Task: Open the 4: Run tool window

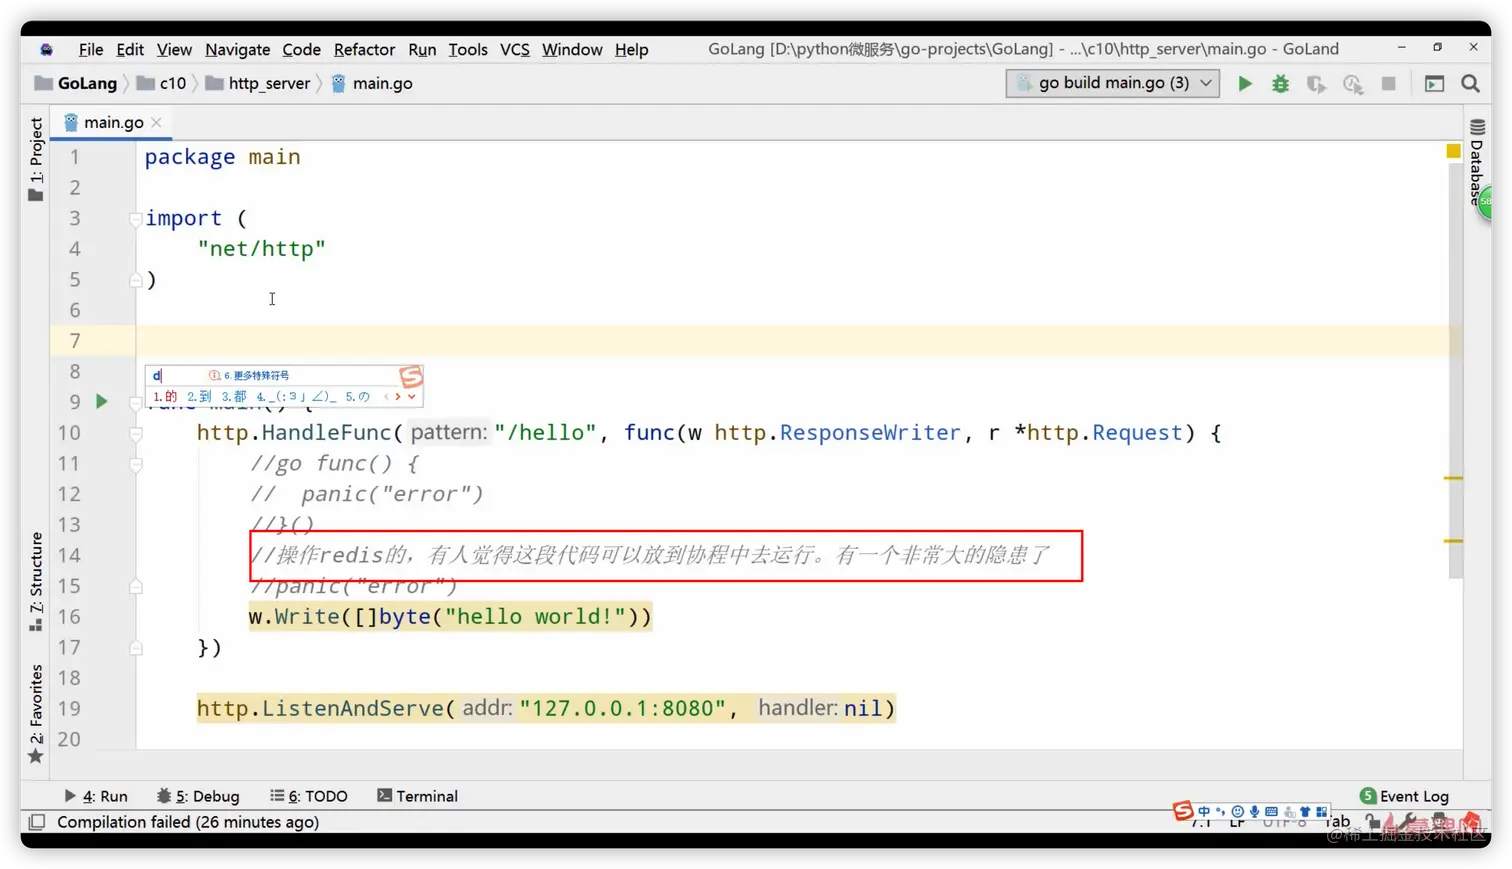Action: click(96, 796)
